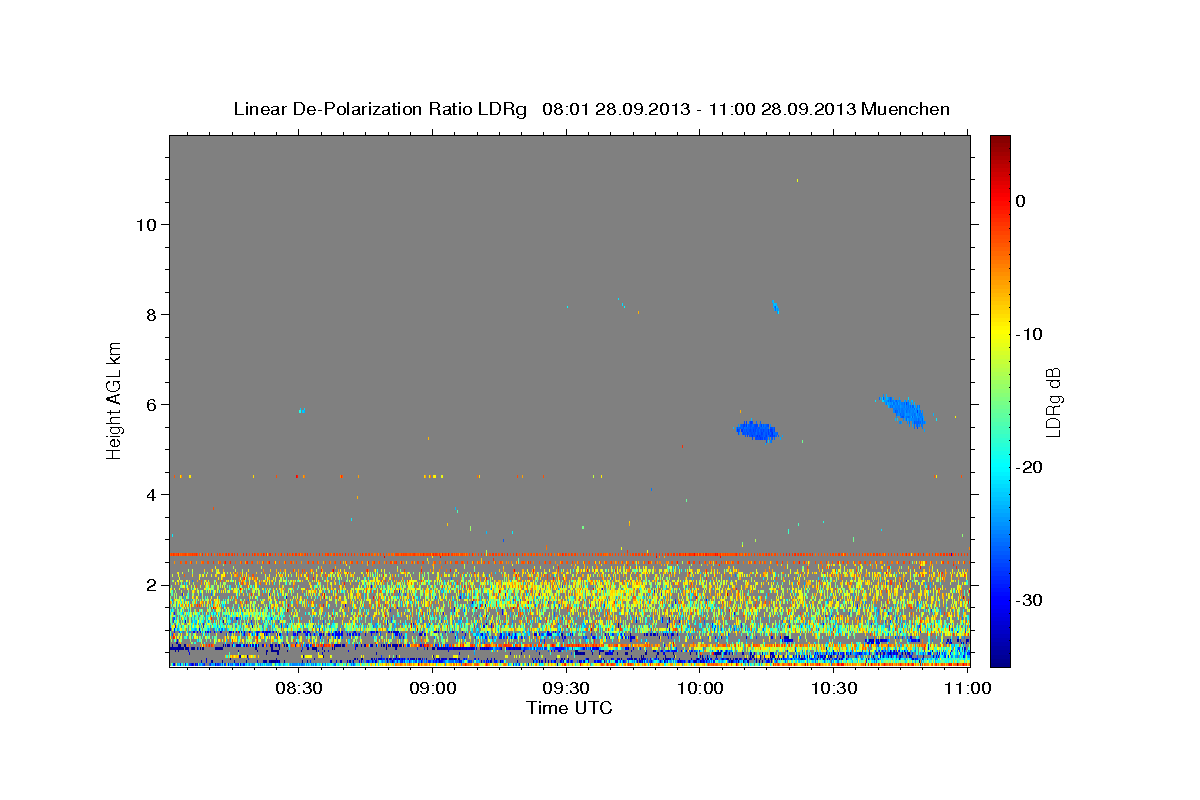Click the dark red top of the colorbar
This screenshot has height=800, width=1200.
click(x=1000, y=145)
